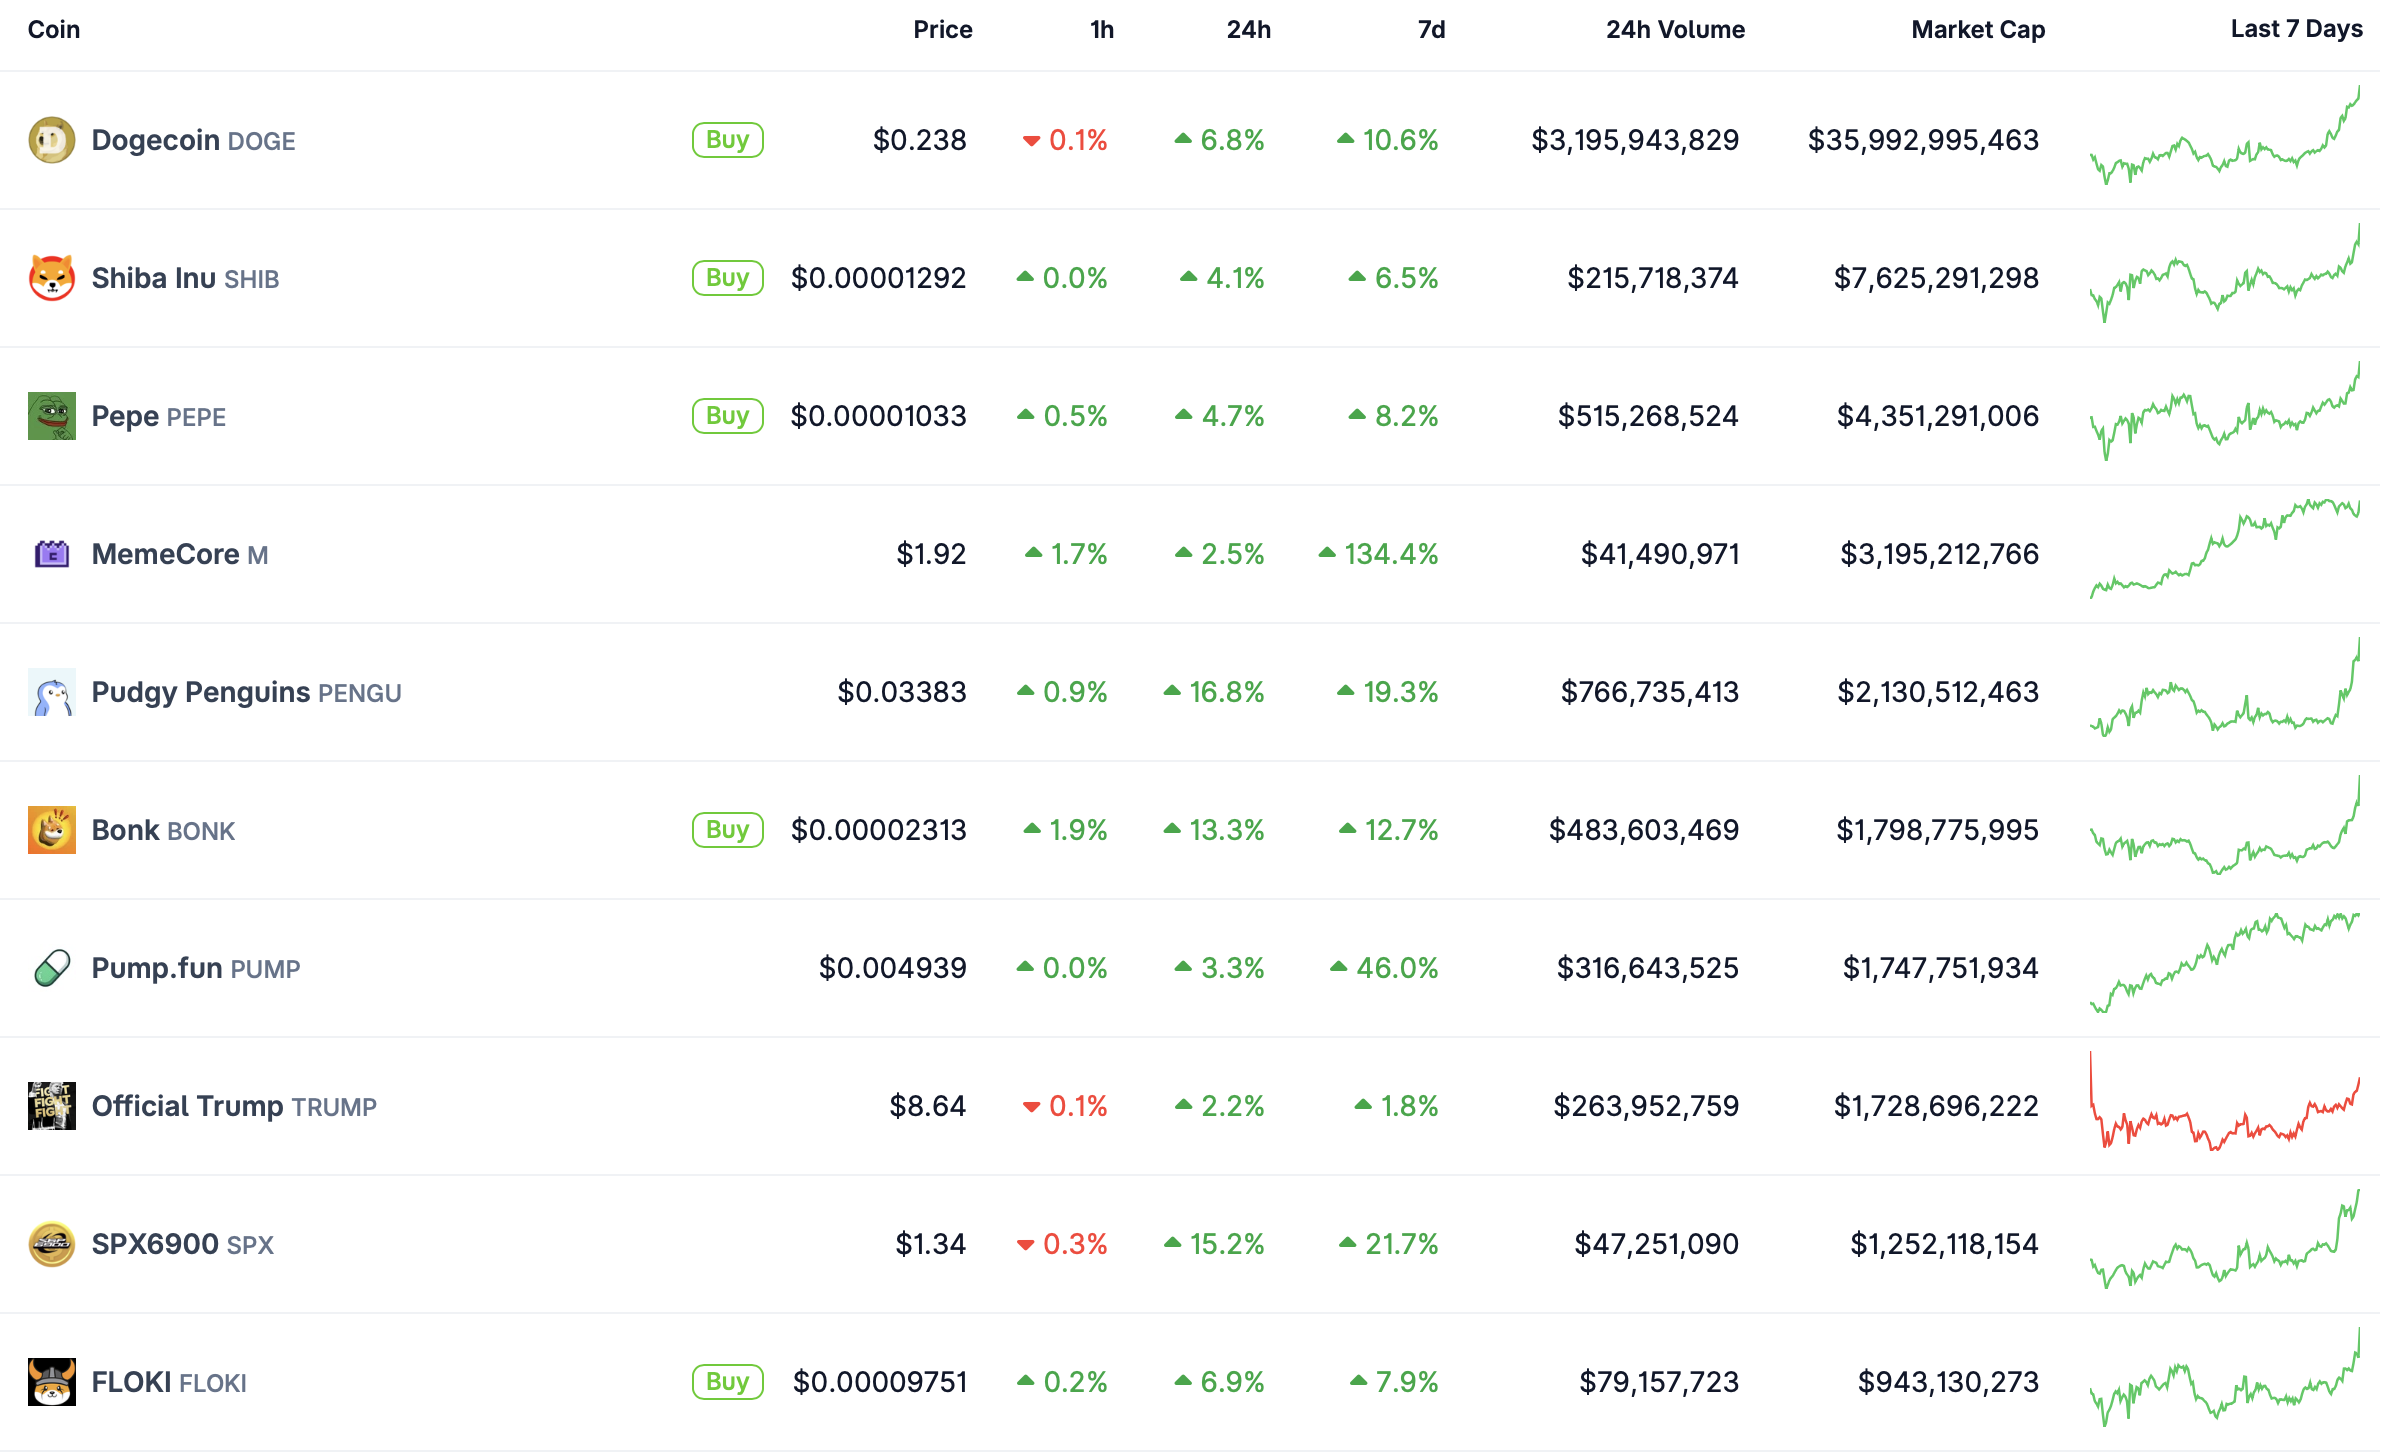Open Official Trump red sparkline chart
The image size is (2384, 1456).
tap(2224, 1106)
